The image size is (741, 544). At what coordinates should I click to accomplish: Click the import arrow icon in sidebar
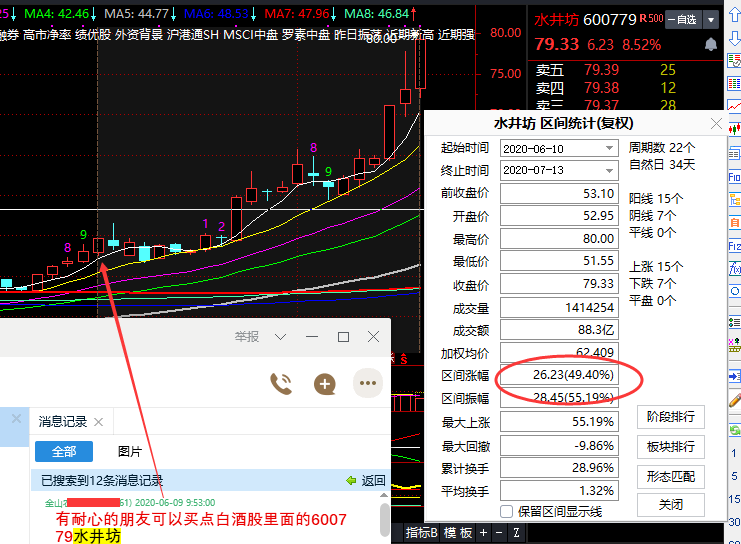tap(734, 376)
